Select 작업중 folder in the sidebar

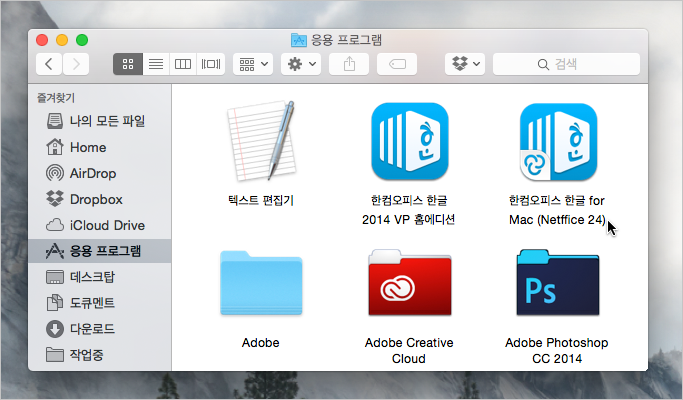pos(100,355)
